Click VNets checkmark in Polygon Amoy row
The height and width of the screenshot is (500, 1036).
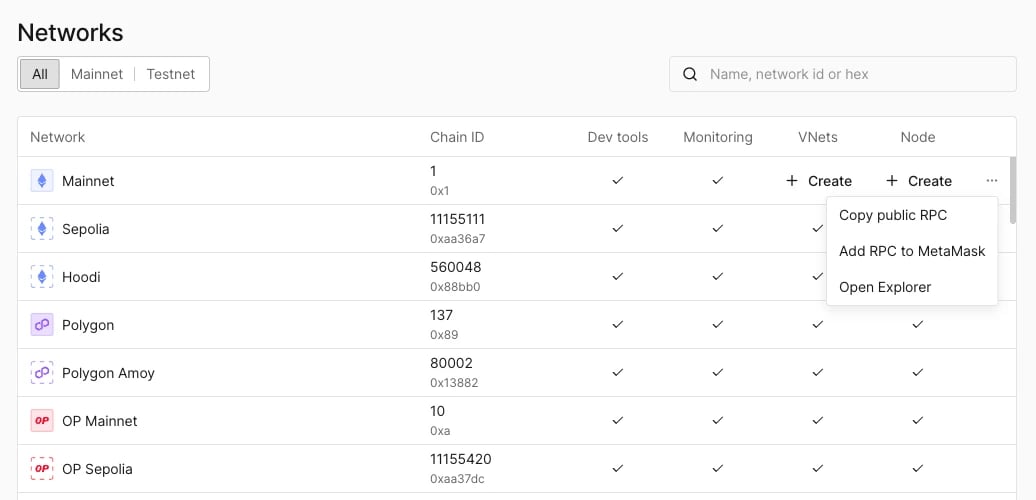click(817, 373)
